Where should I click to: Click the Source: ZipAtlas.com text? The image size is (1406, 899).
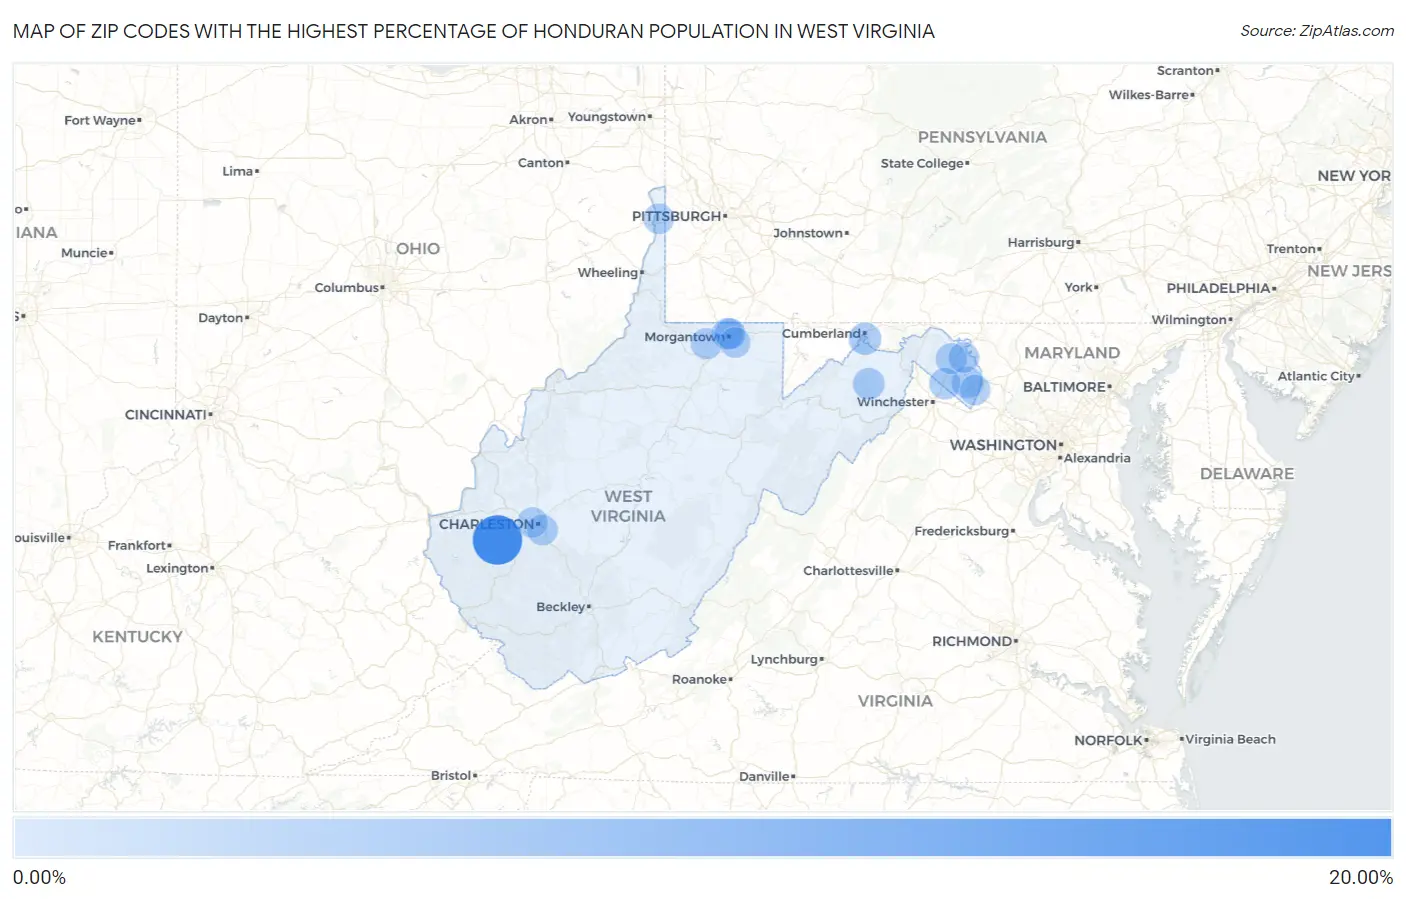(x=1317, y=31)
